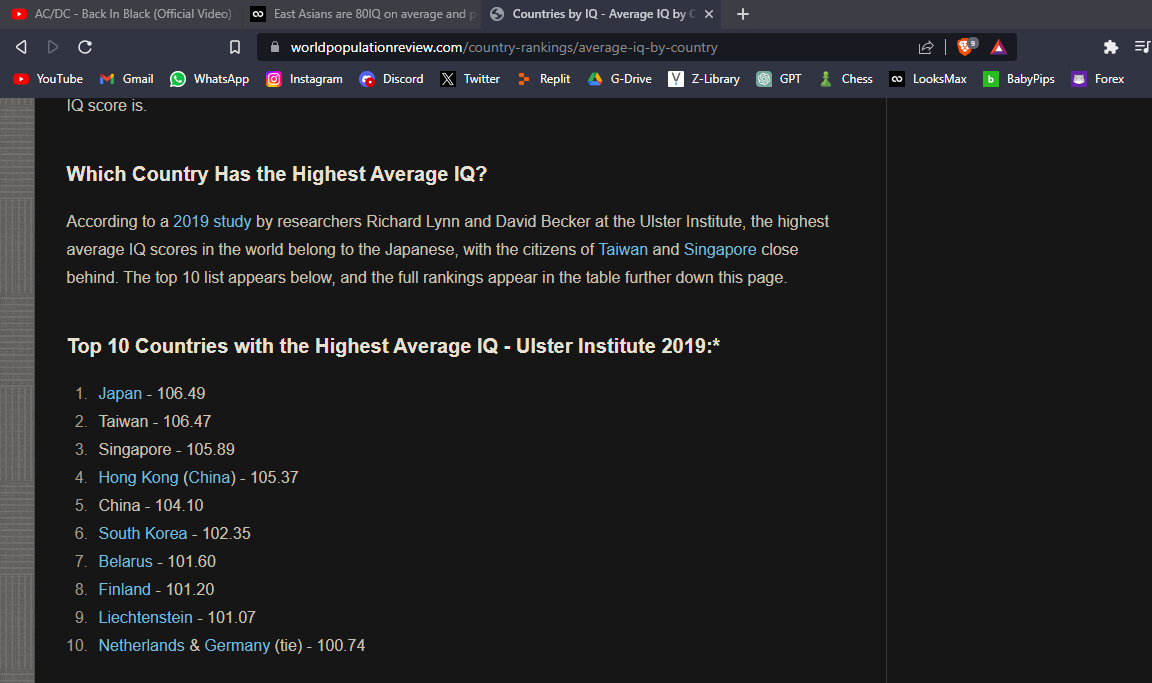
Task: Open the South Korea list link
Action: (x=142, y=533)
